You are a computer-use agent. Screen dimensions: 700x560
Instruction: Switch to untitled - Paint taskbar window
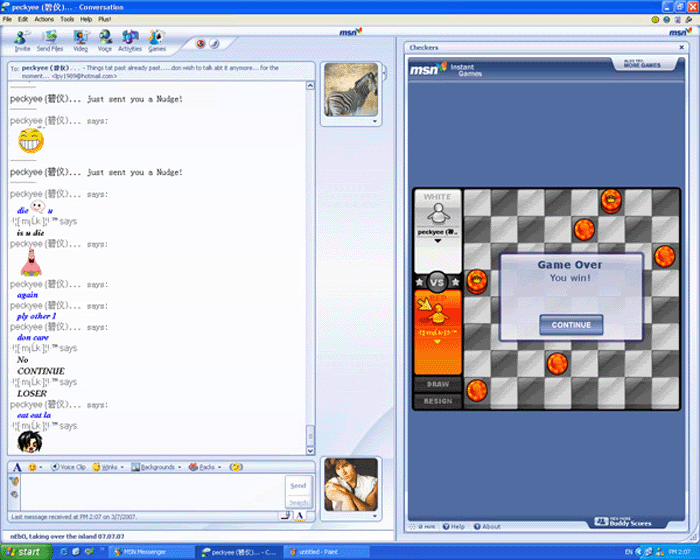328,552
